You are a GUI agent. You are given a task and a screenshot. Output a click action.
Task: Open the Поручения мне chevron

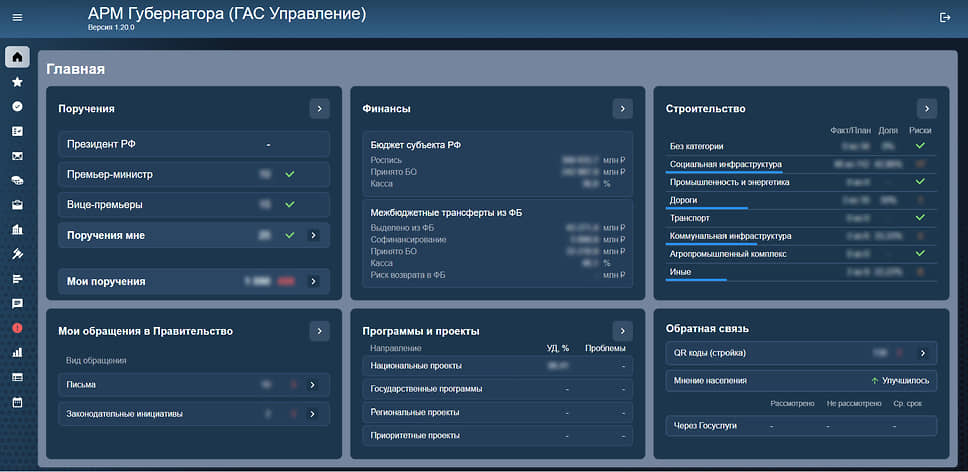click(314, 235)
